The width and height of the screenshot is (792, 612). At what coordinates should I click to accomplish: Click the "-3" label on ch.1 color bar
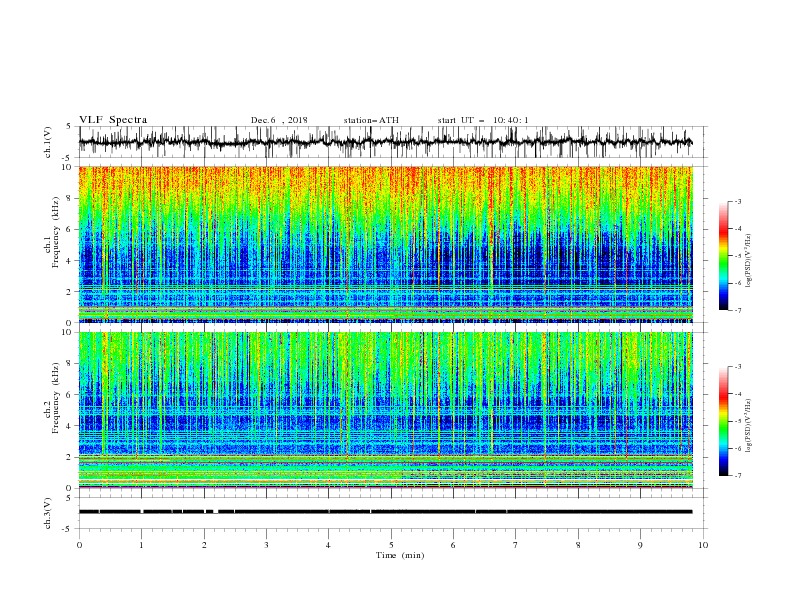pos(738,201)
